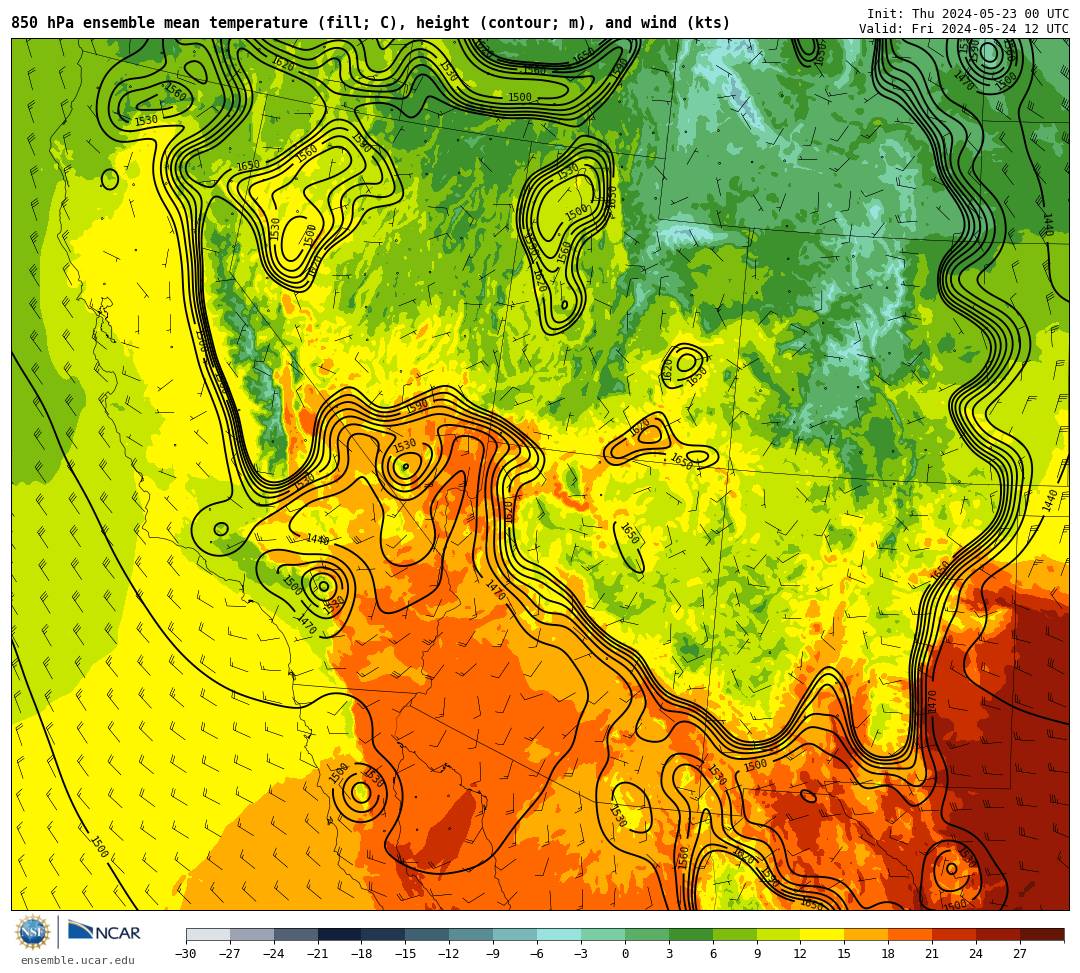Click the 0 colorbar label
Image resolution: width=1080 pixels, height=973 pixels.
pyautogui.click(x=625, y=954)
